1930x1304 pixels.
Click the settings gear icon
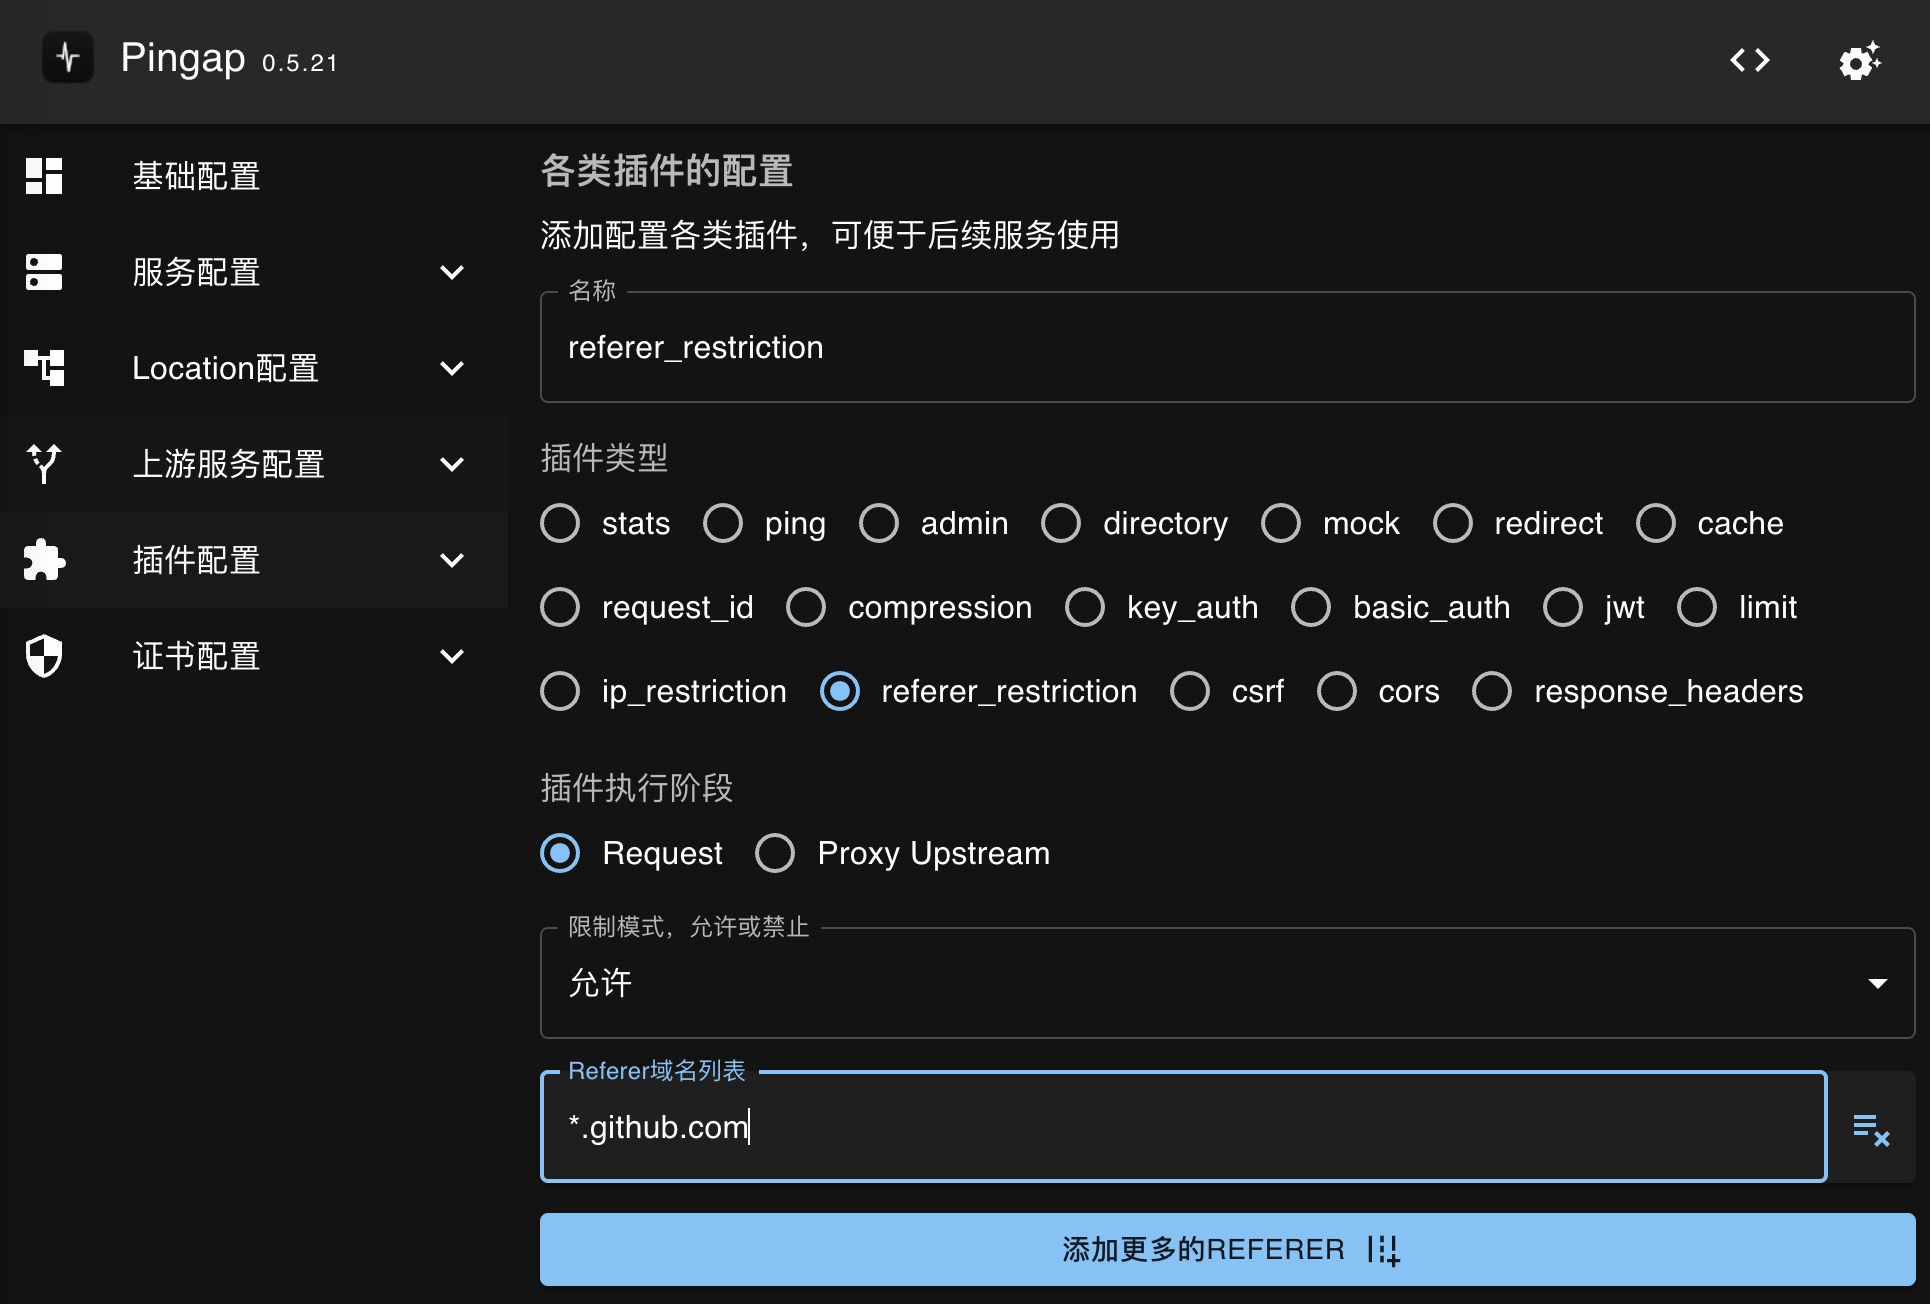(1862, 61)
